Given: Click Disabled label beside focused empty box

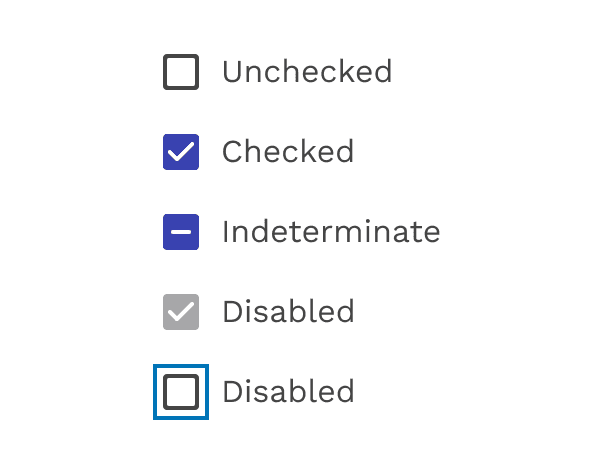Looking at the screenshot, I should [288, 392].
